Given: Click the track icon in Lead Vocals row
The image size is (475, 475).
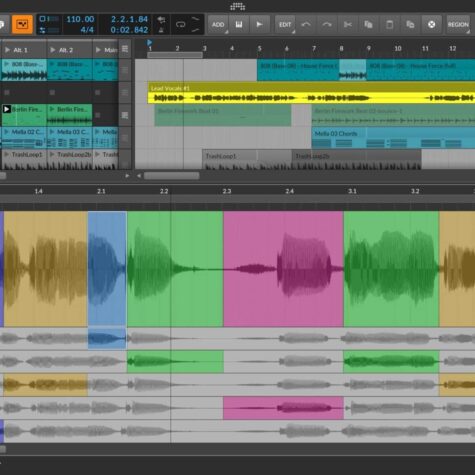Looking at the screenshot, I should (125, 93).
